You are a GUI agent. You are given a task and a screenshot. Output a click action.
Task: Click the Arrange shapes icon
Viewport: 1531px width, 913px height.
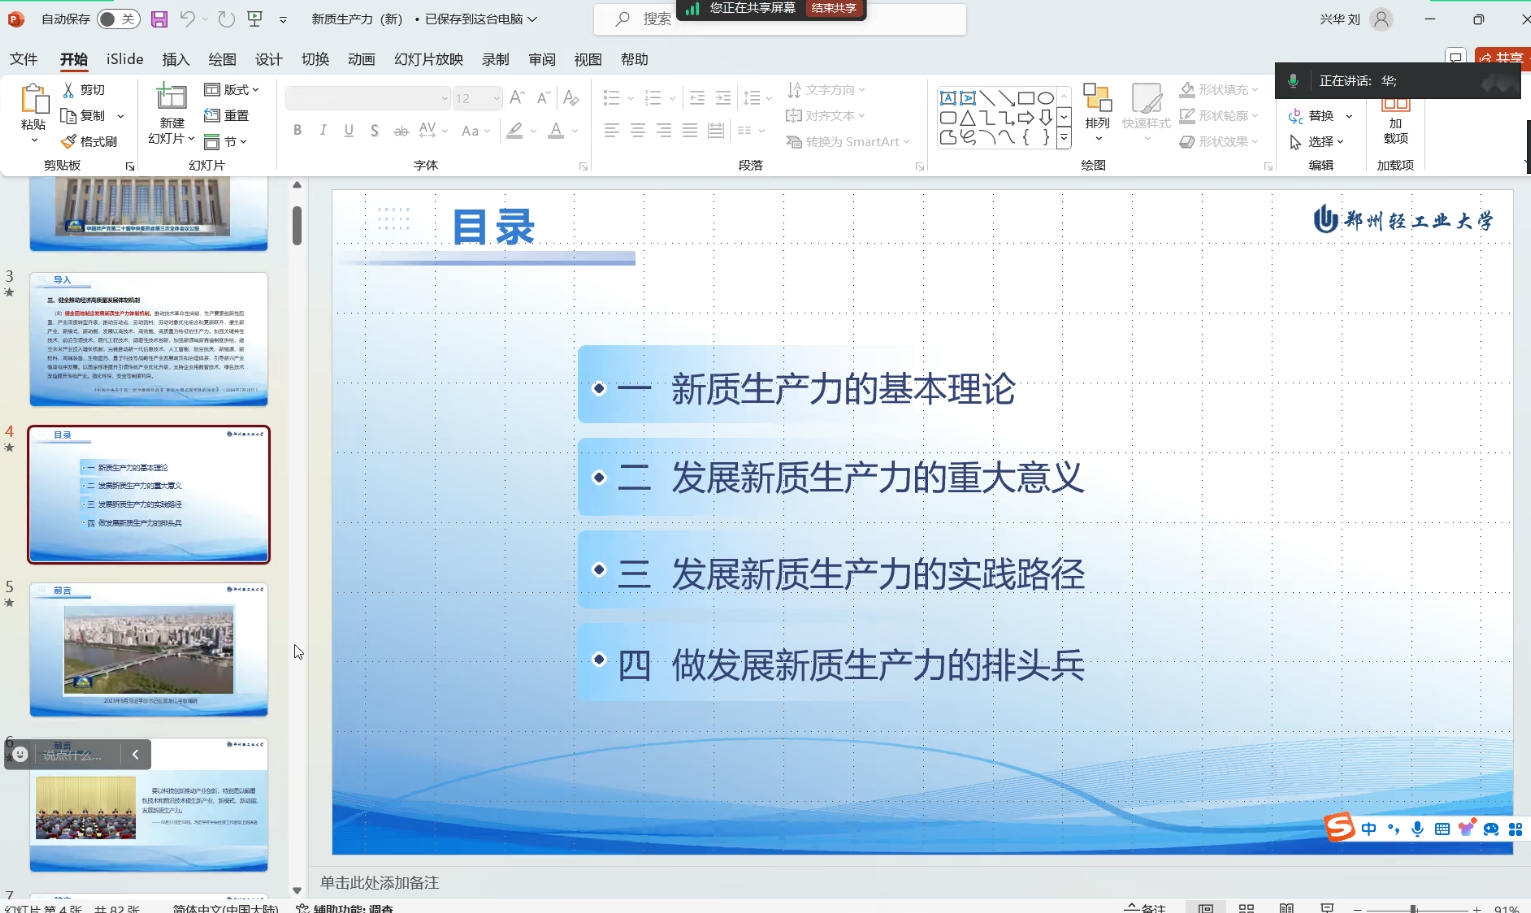(x=1097, y=98)
